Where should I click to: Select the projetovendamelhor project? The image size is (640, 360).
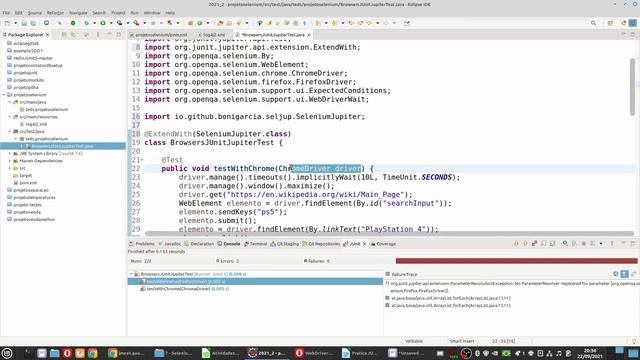[x=34, y=220]
